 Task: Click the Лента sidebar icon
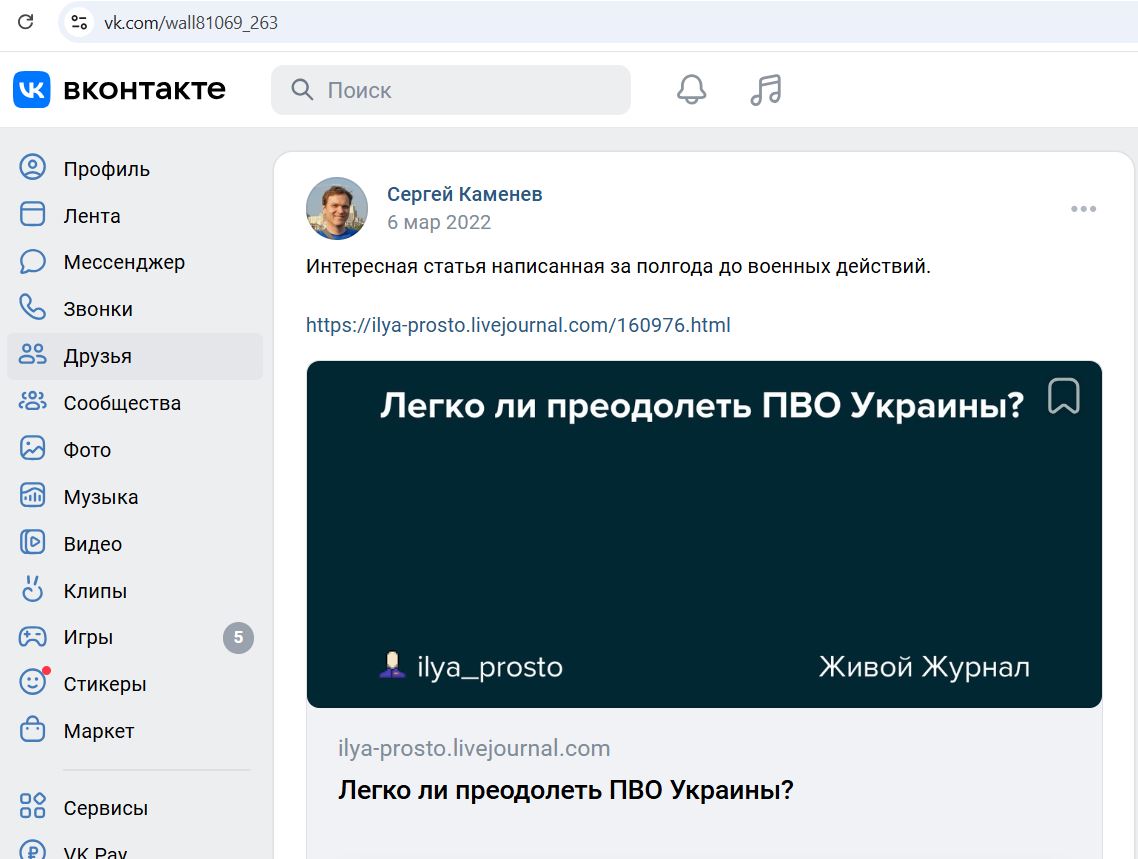coord(32,214)
